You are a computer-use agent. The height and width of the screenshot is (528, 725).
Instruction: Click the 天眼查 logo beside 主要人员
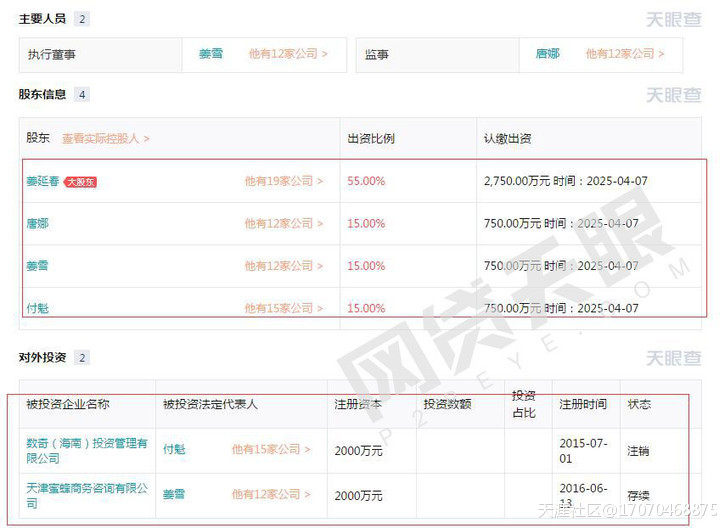click(672, 19)
